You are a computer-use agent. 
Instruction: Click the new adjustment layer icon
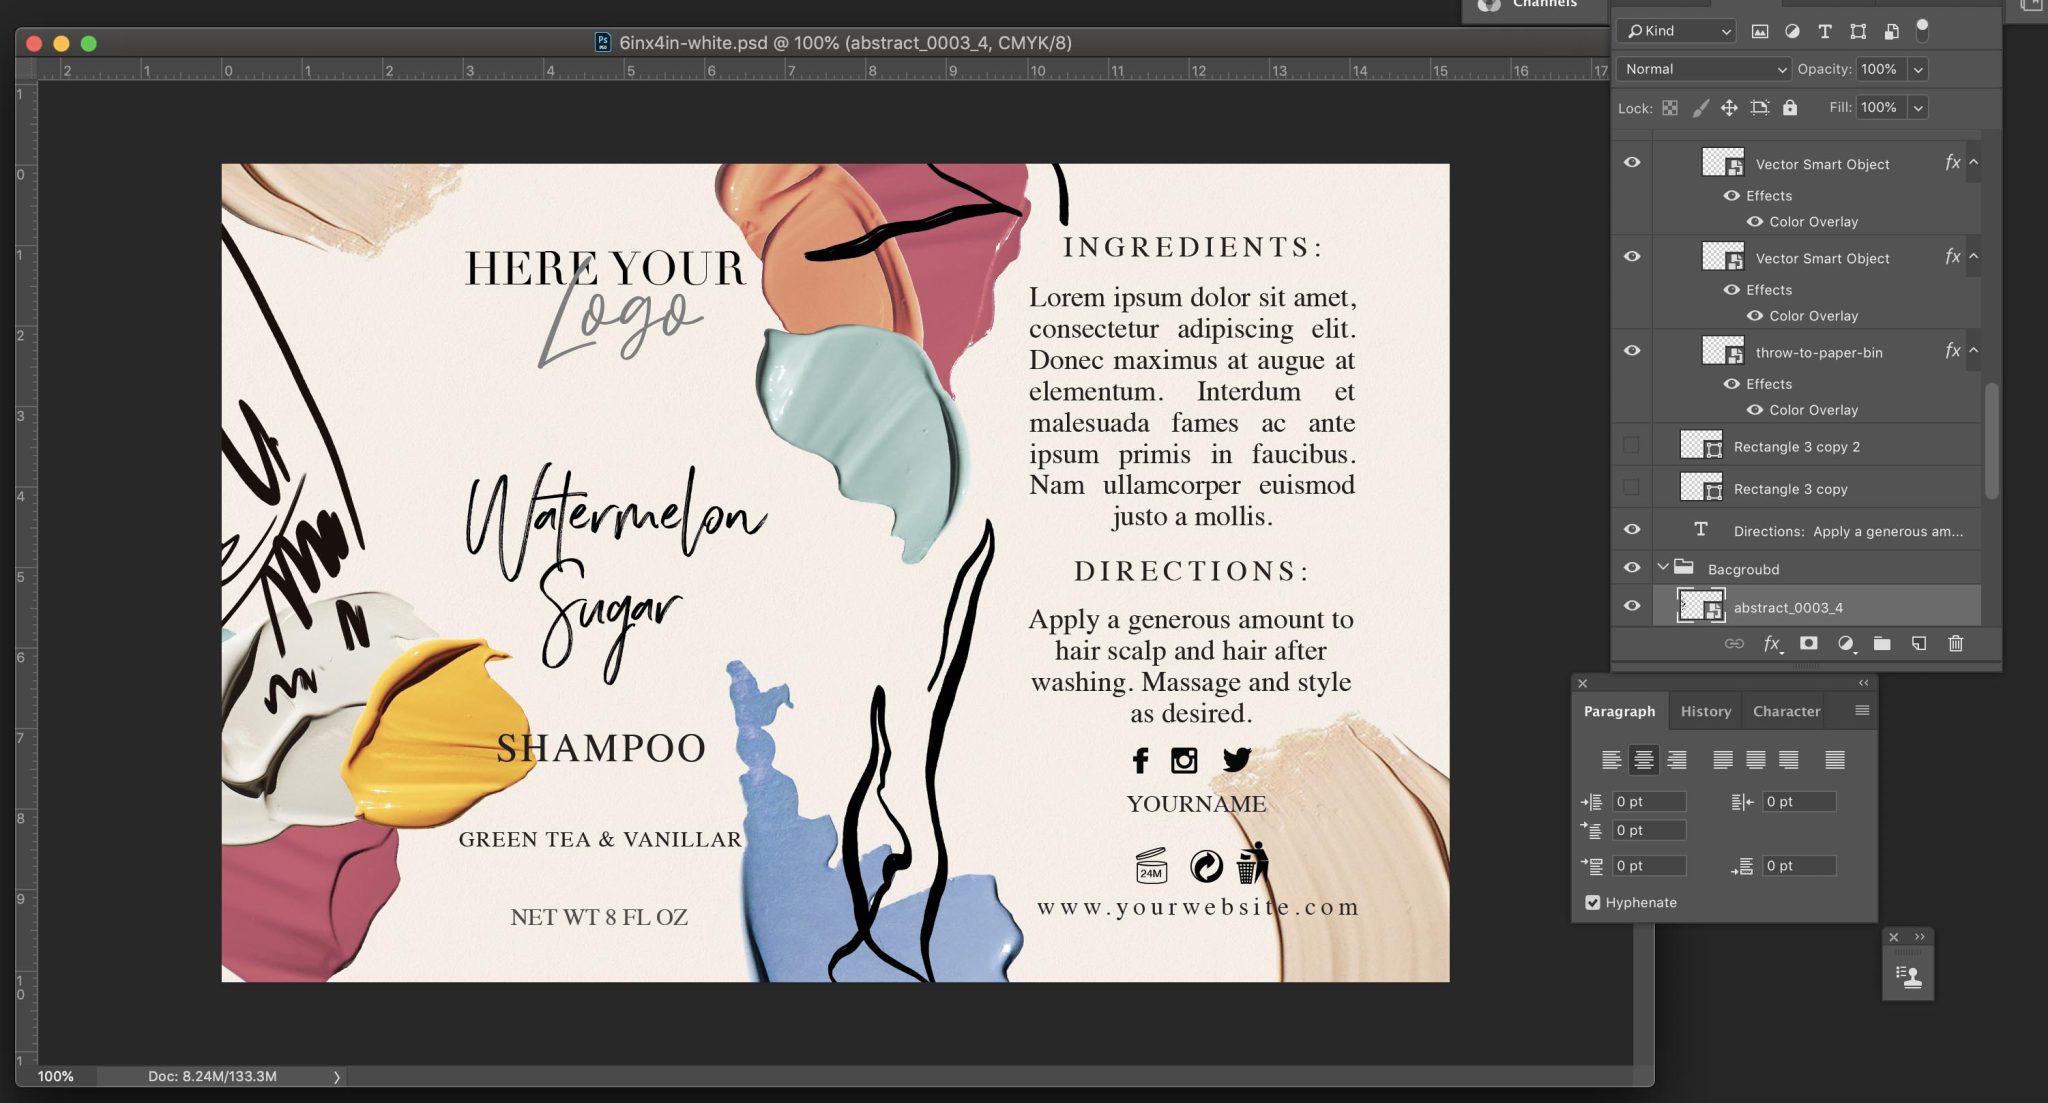(x=1846, y=644)
